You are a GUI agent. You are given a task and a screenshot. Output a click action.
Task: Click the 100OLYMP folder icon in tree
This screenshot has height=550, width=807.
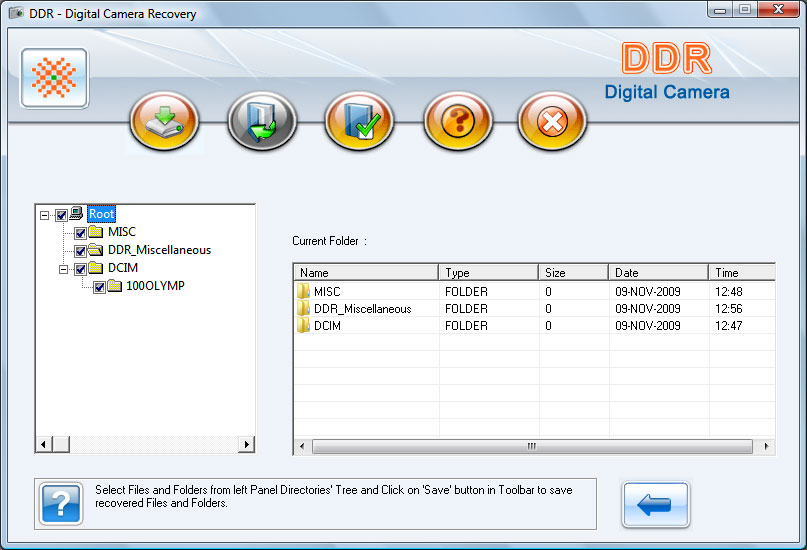[x=114, y=286]
